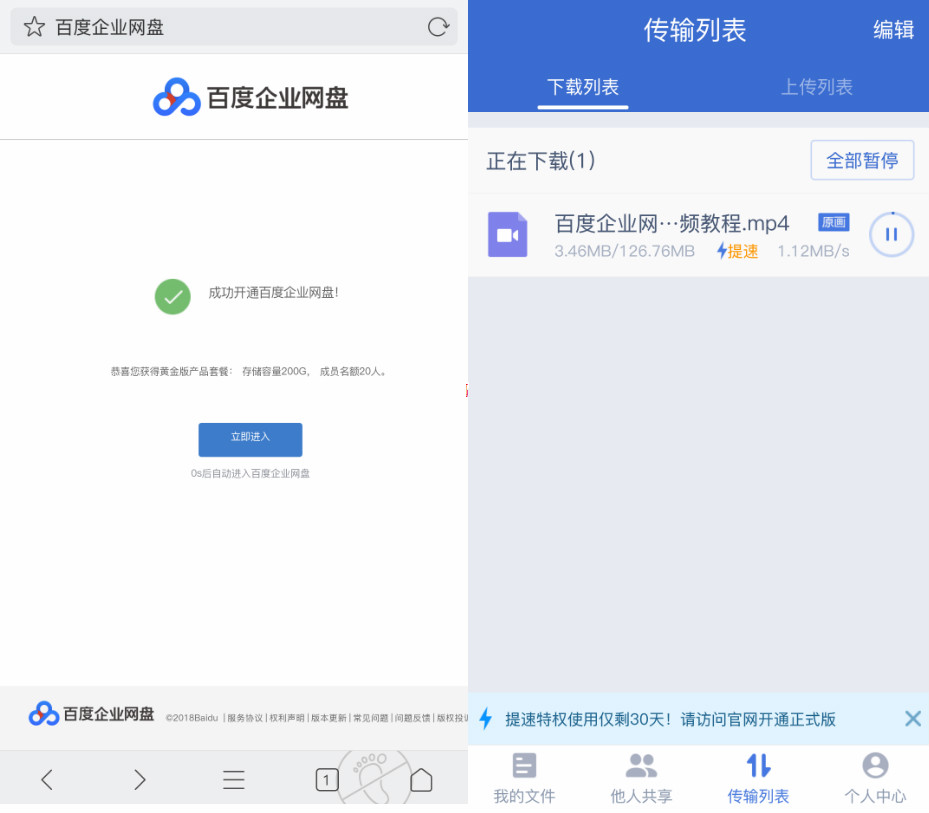This screenshot has height=813, width=929.
Task: Open the 个人中心 personal center
Action: [875, 777]
